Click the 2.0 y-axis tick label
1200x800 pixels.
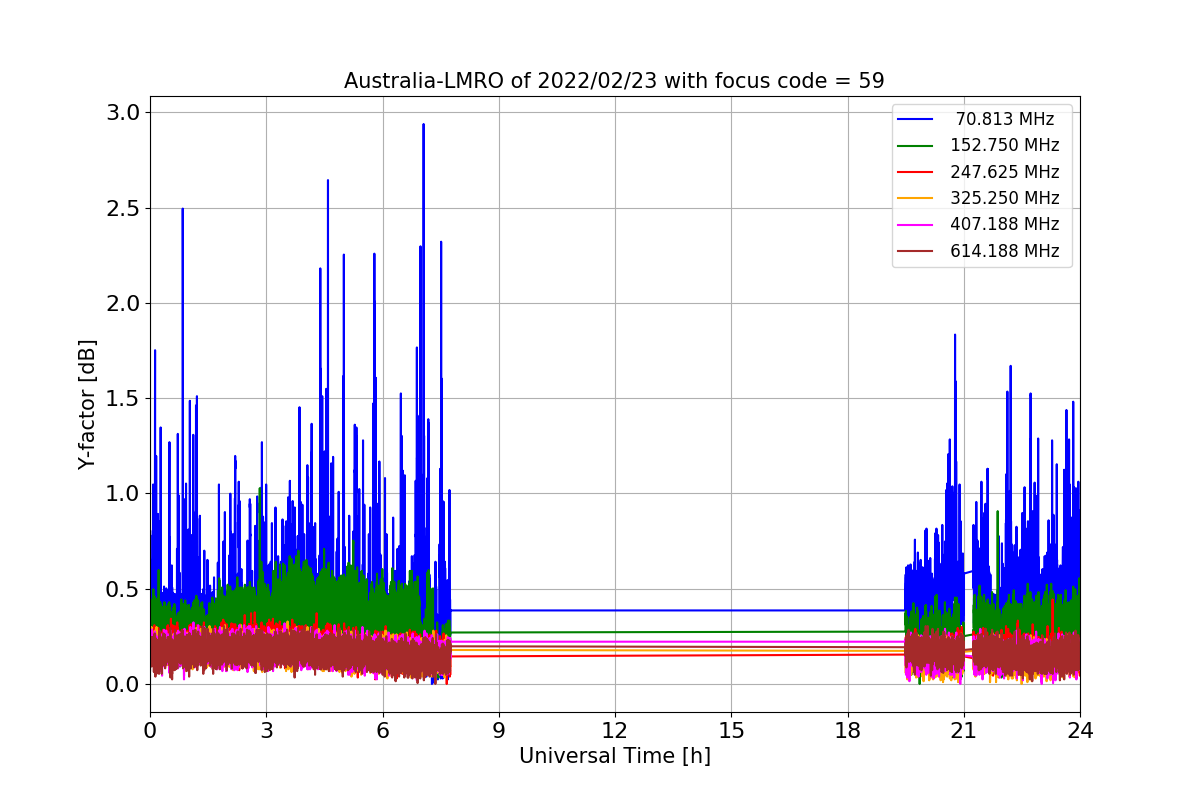click(x=123, y=303)
